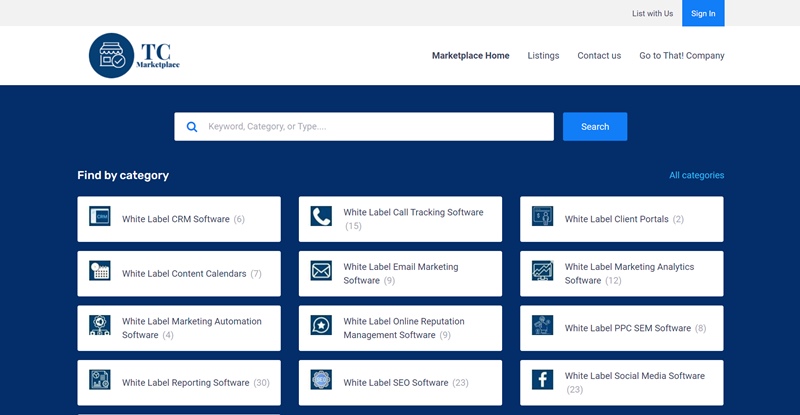Open the Listings menu item
This screenshot has height=415, width=800.
click(x=543, y=56)
